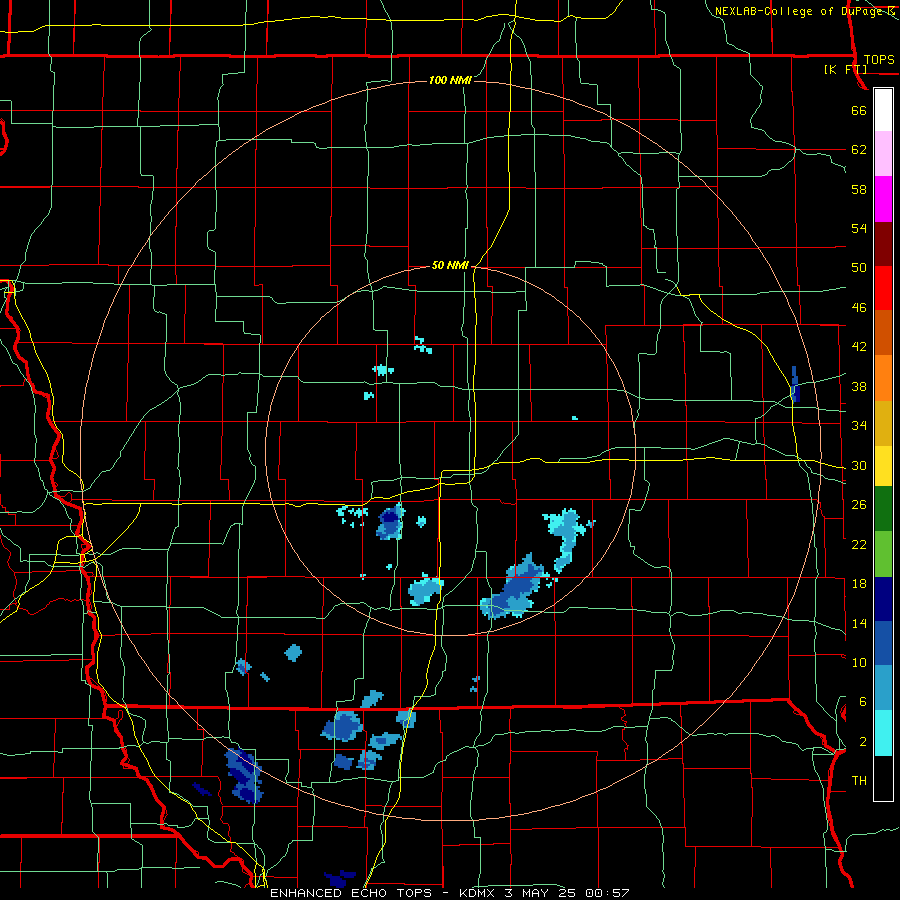Select the dark green legend swatch
Viewport: 900px width, 900px height.
883,509
